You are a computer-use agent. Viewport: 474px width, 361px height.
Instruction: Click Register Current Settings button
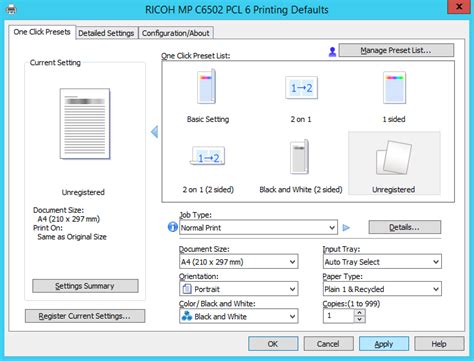coord(85,316)
